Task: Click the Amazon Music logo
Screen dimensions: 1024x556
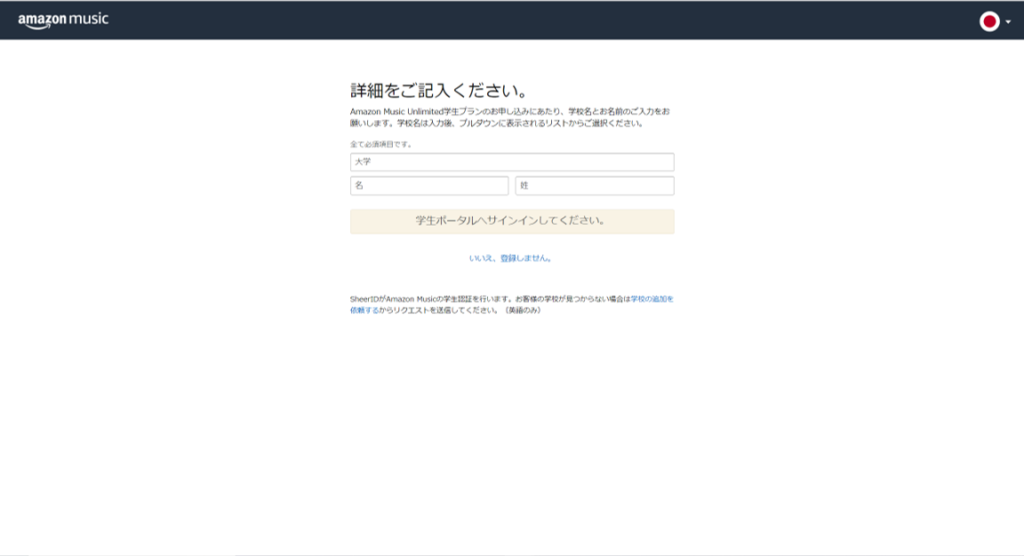Action: point(63,20)
